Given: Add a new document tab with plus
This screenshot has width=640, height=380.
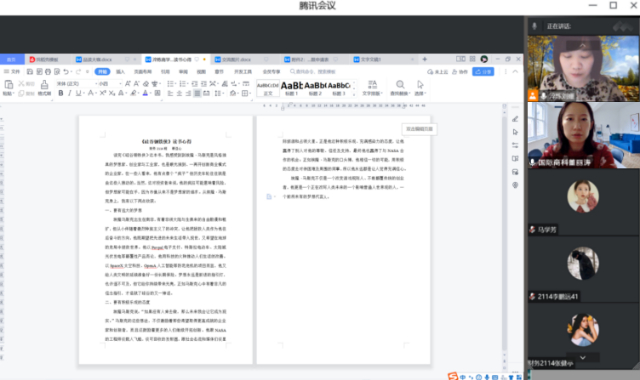Looking at the screenshot, I should (424, 59).
